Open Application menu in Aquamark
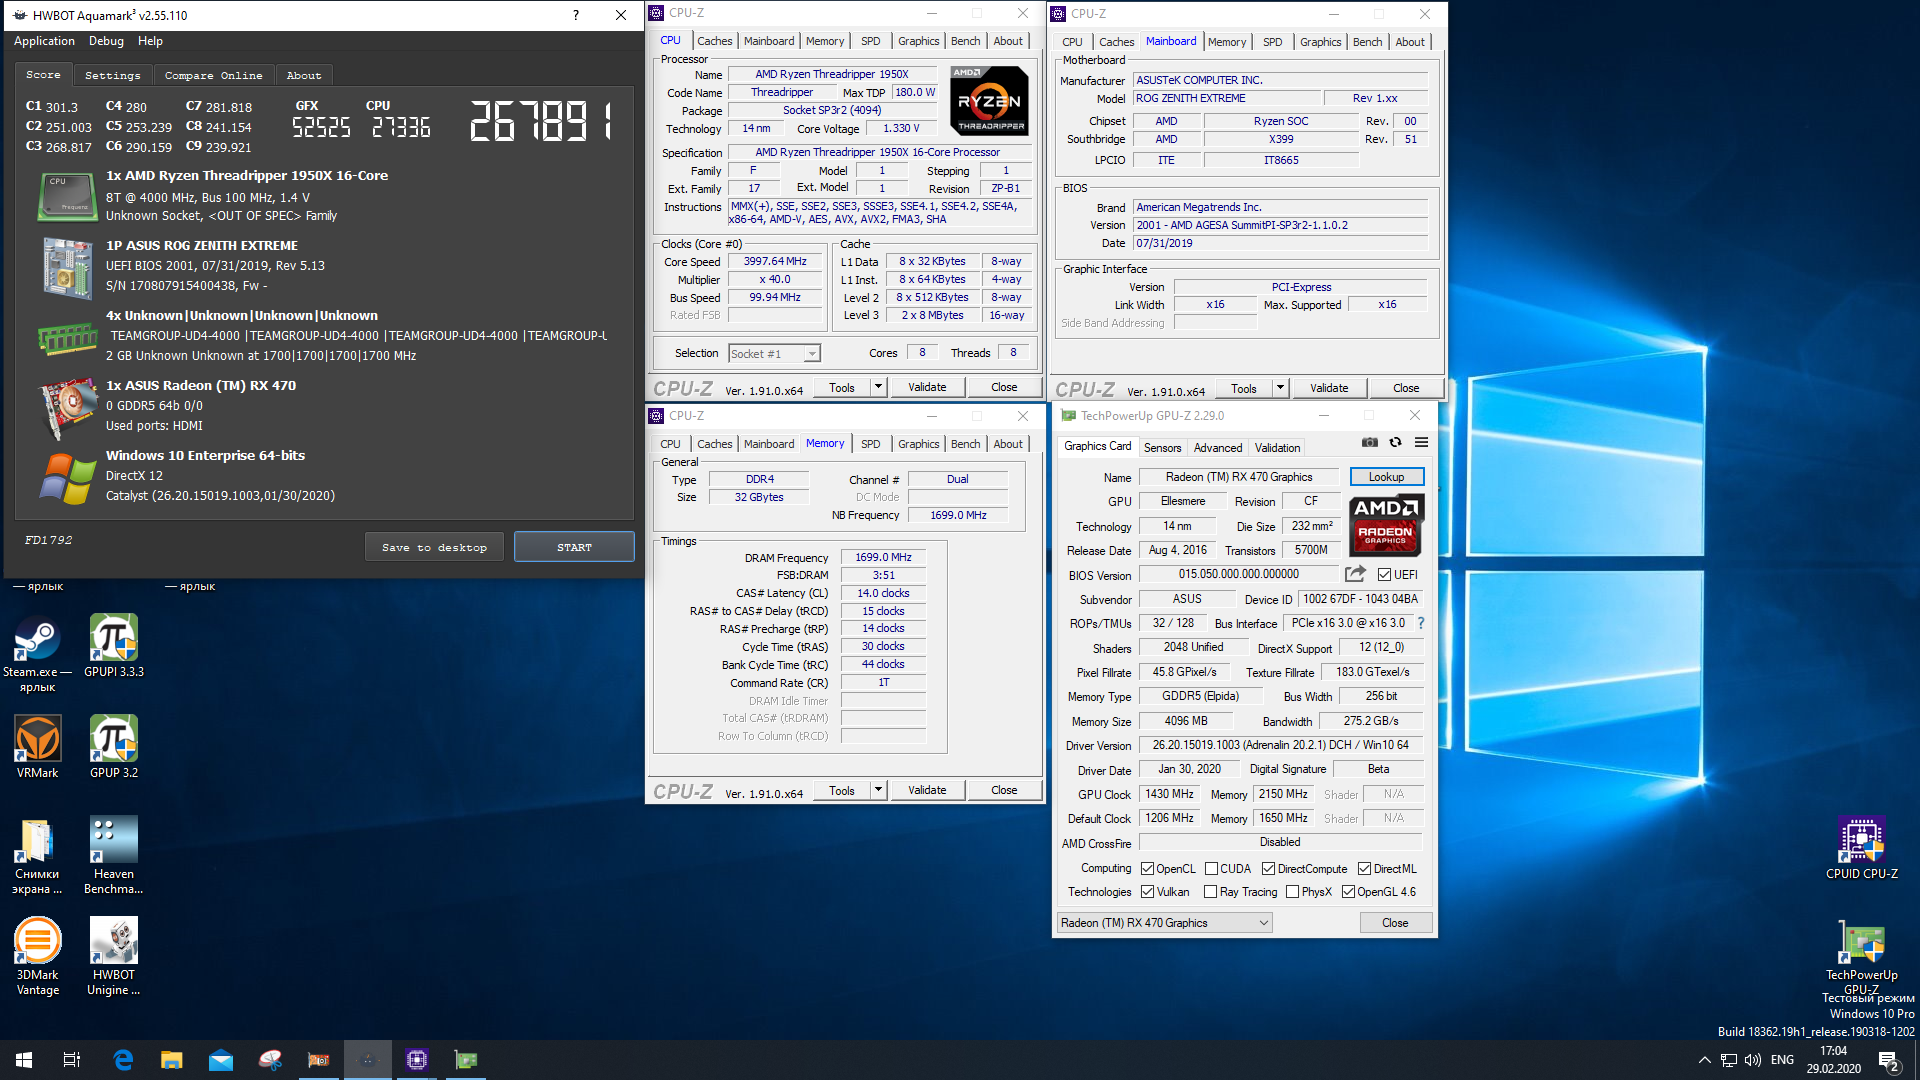The width and height of the screenshot is (1920, 1080). (44, 41)
